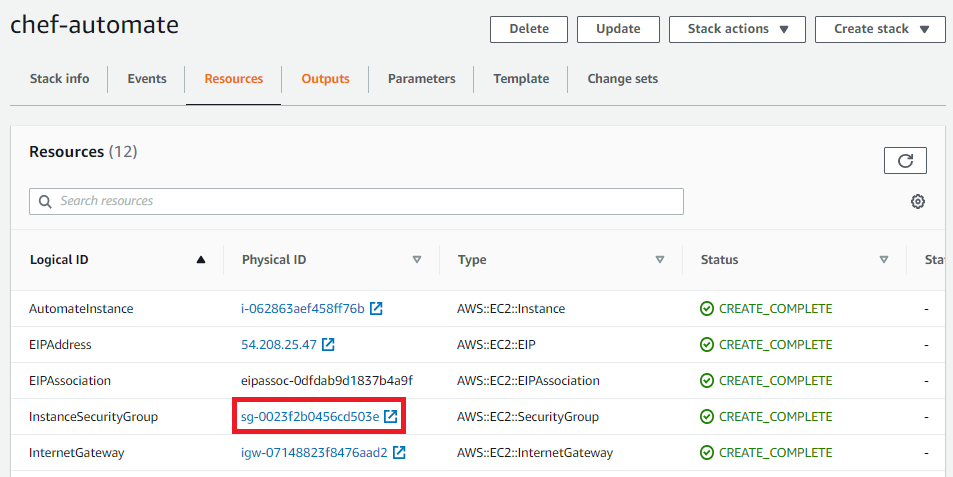This screenshot has height=477, width=953.
Task: Click external link icon beside sg-0023f2b0456cd503e
Action: tap(391, 417)
